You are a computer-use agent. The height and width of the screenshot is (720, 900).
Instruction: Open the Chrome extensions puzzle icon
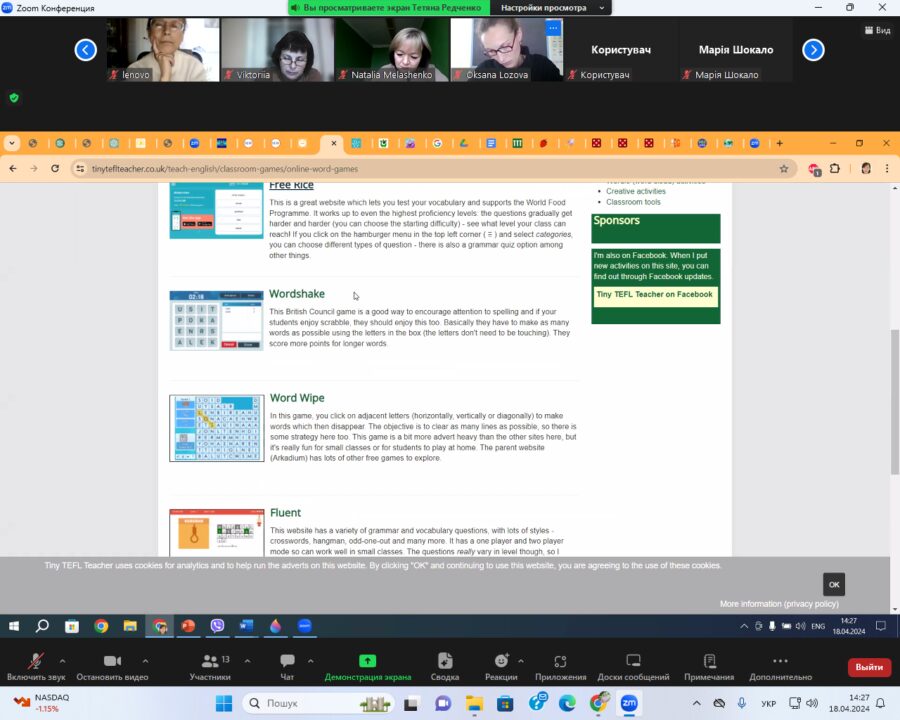point(835,168)
